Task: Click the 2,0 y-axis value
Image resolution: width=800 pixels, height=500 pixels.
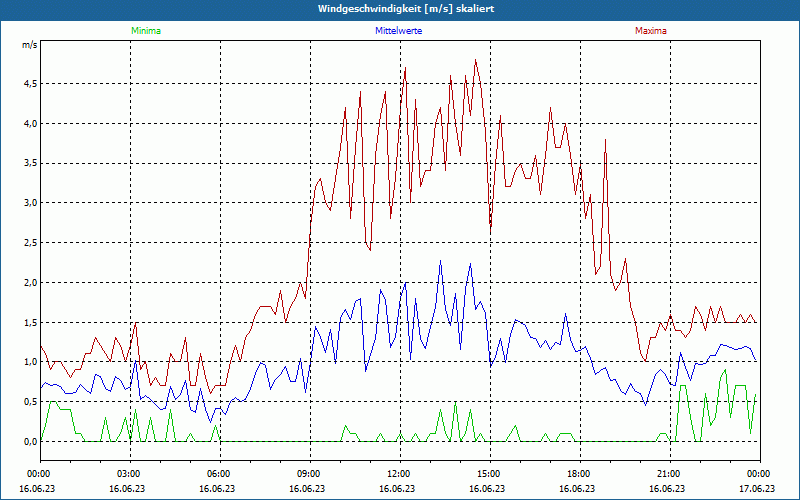Action: pos(30,283)
